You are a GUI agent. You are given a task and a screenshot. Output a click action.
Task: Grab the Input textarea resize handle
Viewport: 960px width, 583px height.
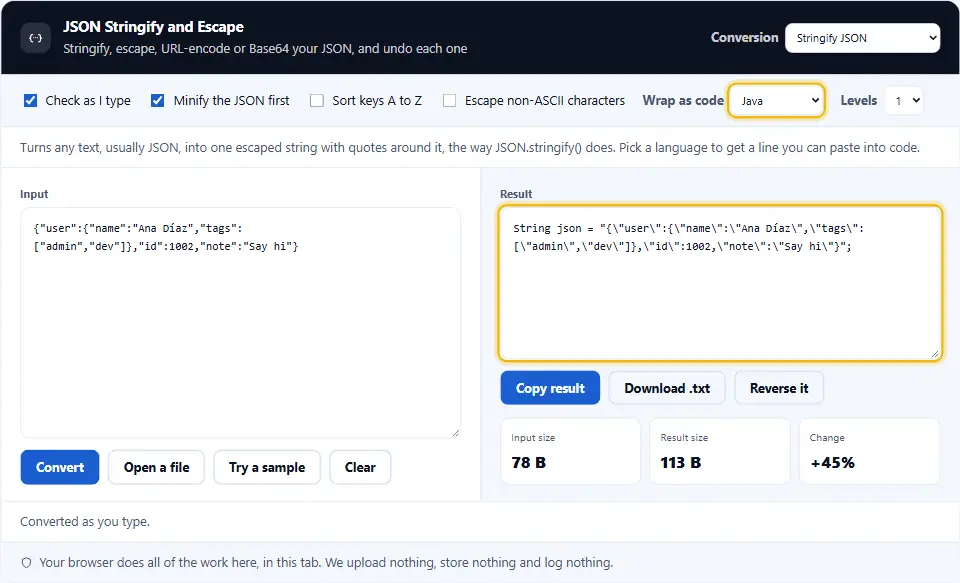[x=455, y=432]
